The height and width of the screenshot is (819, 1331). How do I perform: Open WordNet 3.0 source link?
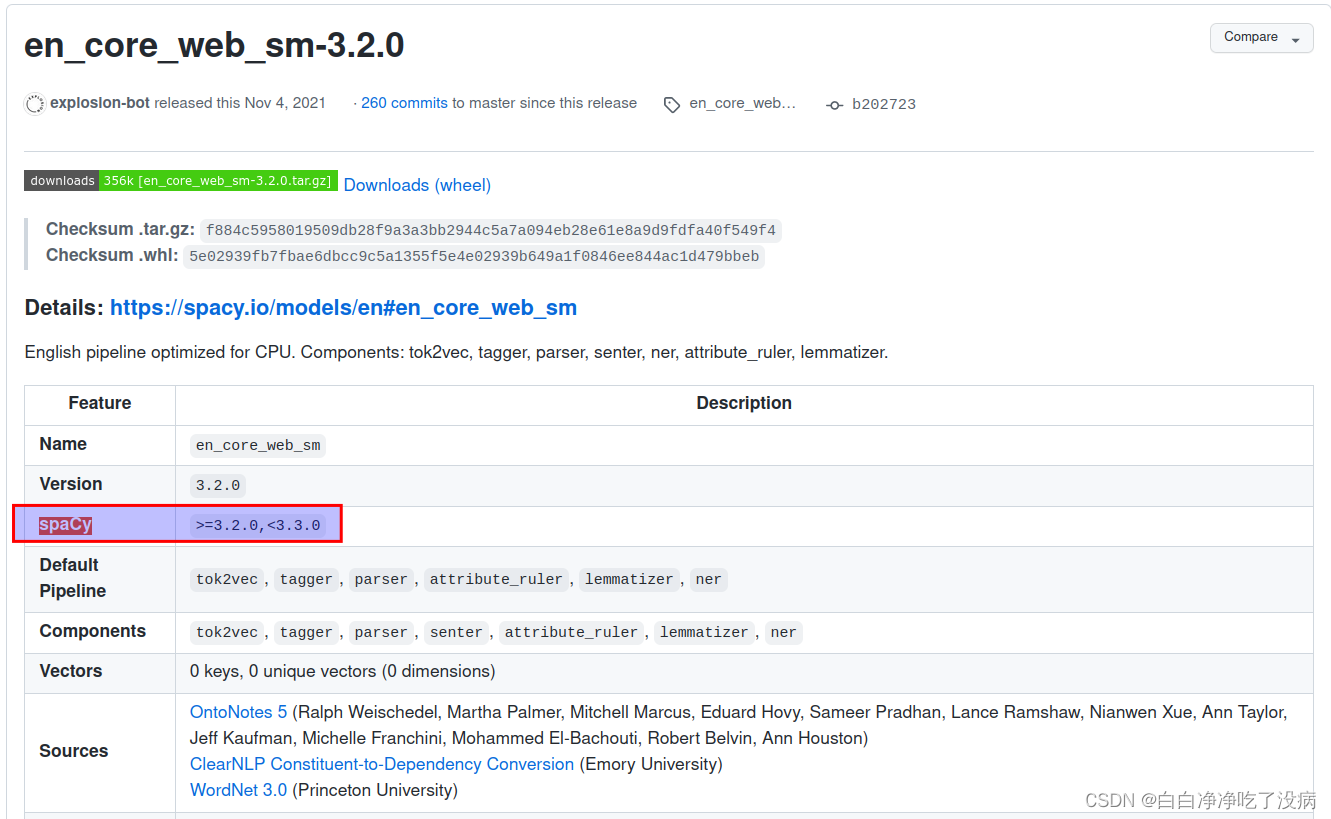[x=238, y=790]
